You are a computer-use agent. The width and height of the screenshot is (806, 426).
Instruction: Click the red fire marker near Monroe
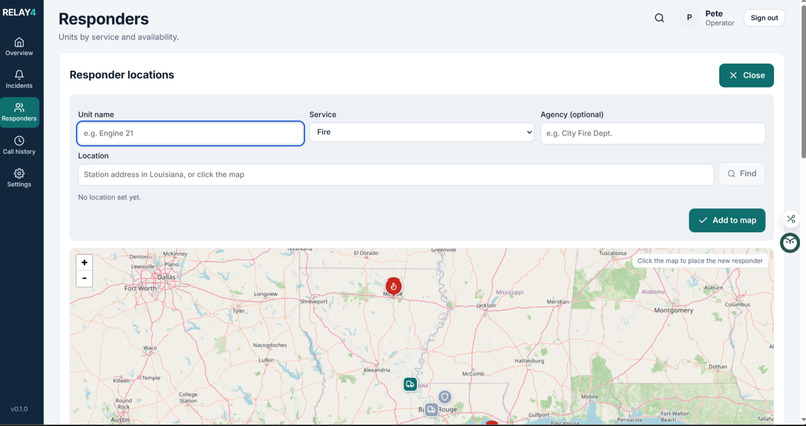[394, 286]
